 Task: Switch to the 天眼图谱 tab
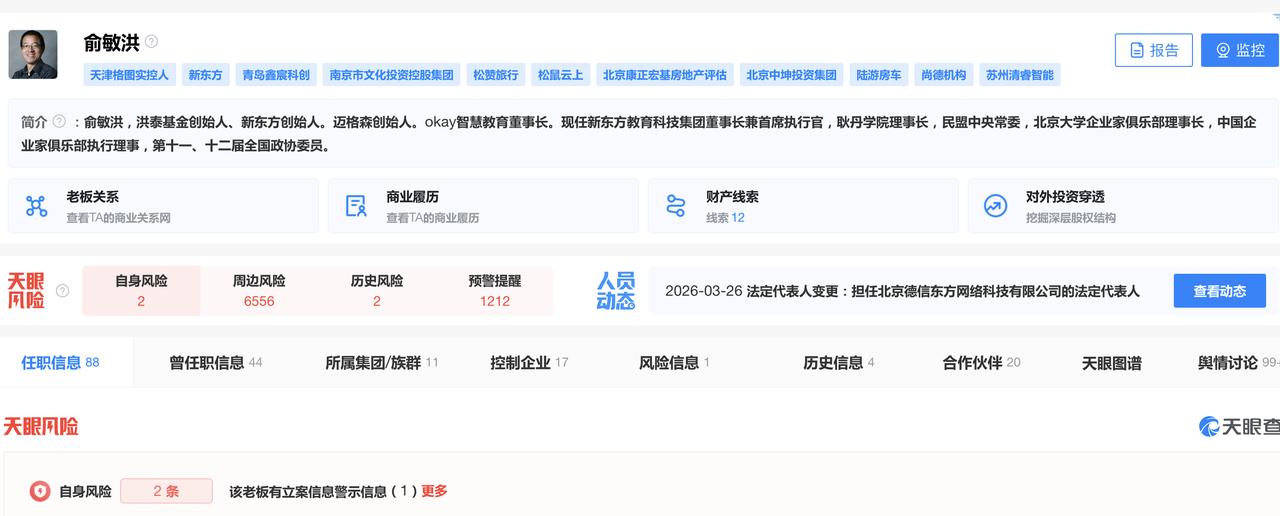[1112, 363]
